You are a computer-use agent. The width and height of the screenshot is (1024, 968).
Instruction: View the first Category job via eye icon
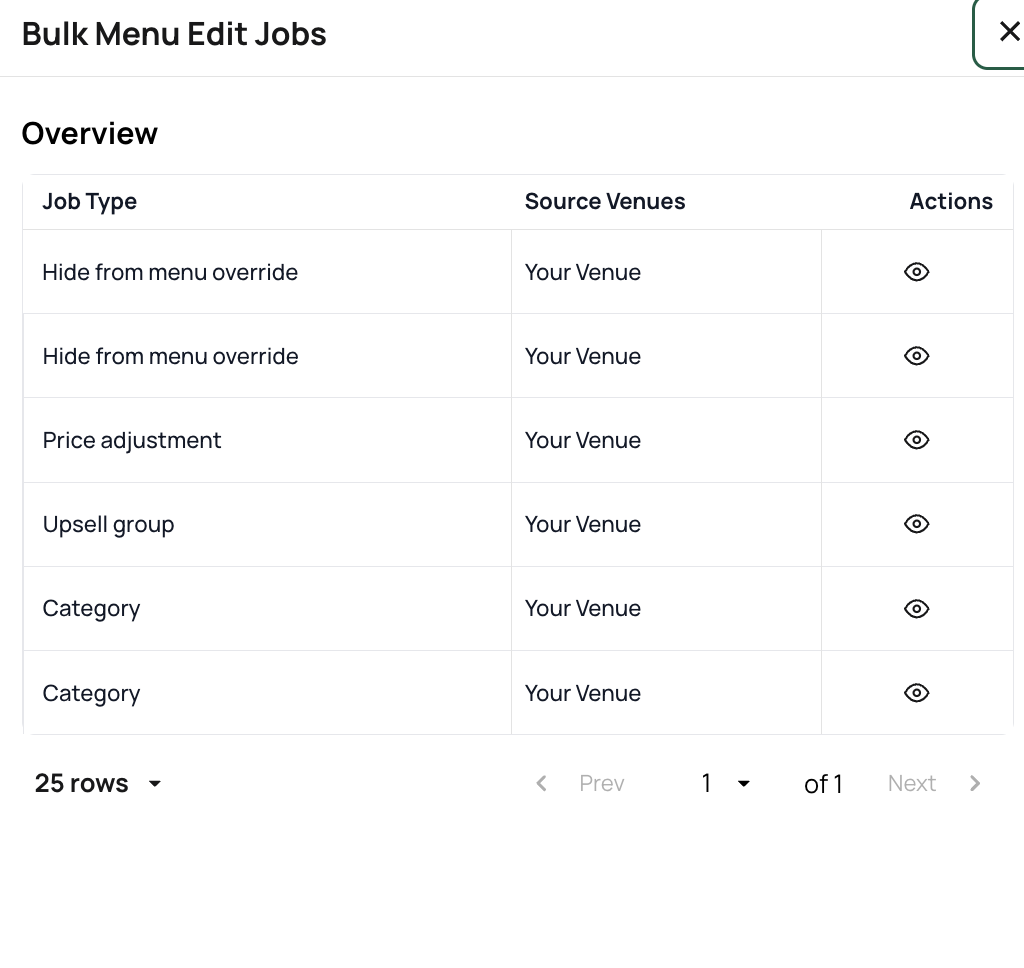coord(916,609)
